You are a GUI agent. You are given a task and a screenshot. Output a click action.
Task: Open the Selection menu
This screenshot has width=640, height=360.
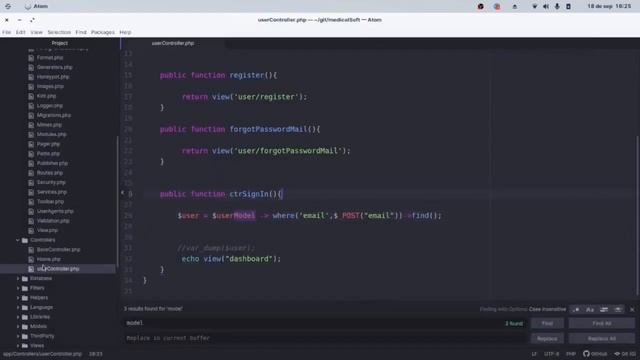pos(59,32)
